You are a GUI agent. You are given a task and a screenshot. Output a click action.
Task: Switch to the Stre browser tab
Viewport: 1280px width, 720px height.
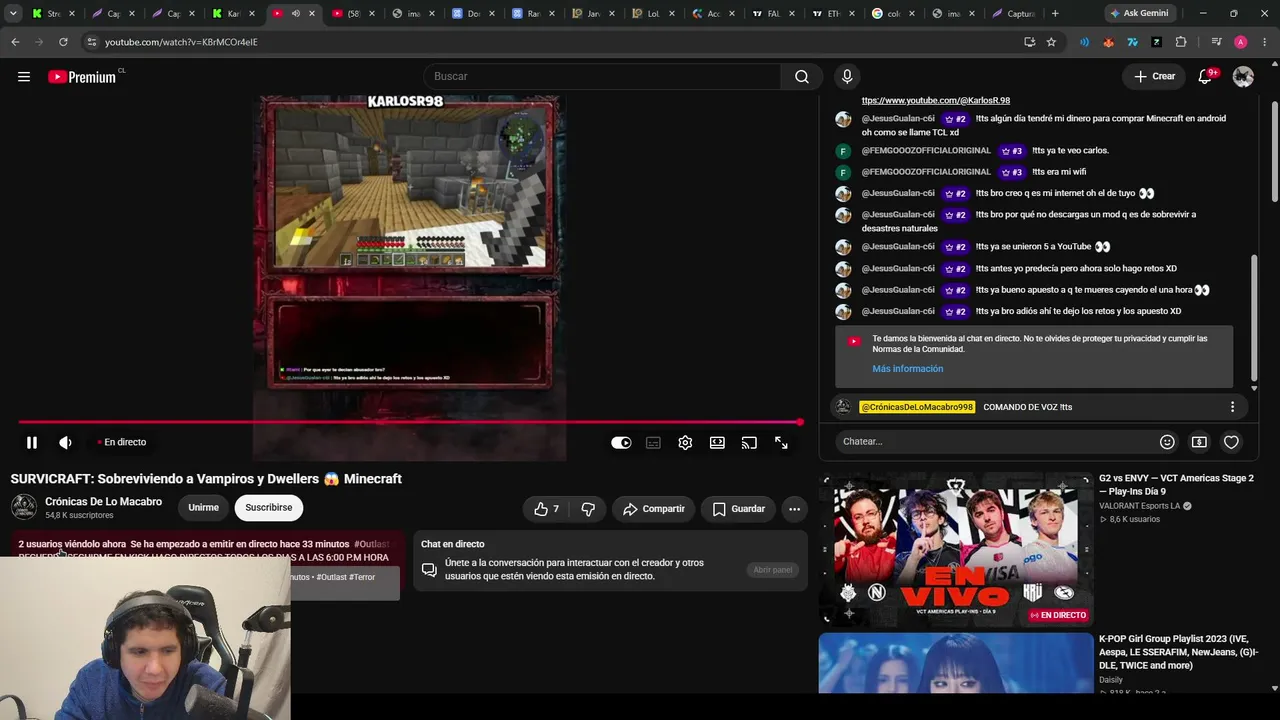(x=51, y=13)
